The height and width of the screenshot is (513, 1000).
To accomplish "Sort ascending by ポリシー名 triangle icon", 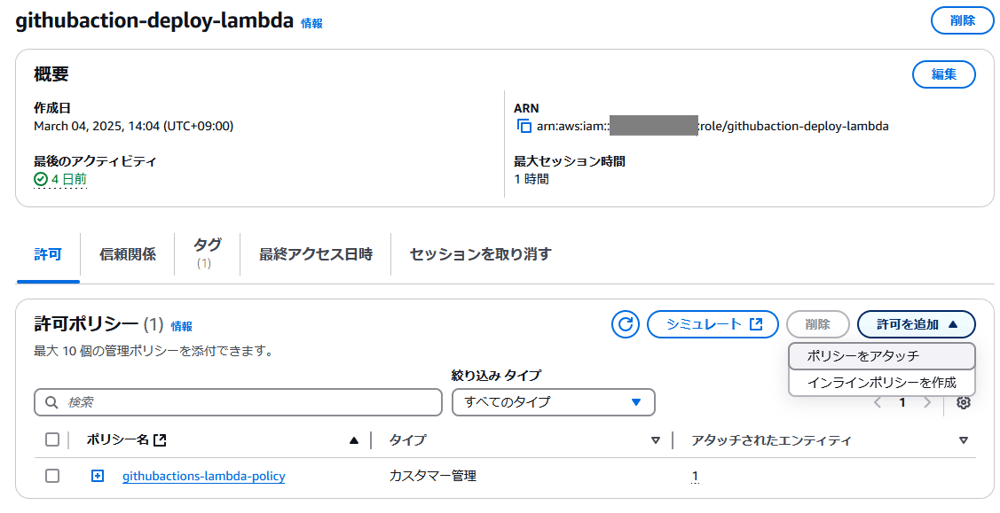I will [x=354, y=440].
